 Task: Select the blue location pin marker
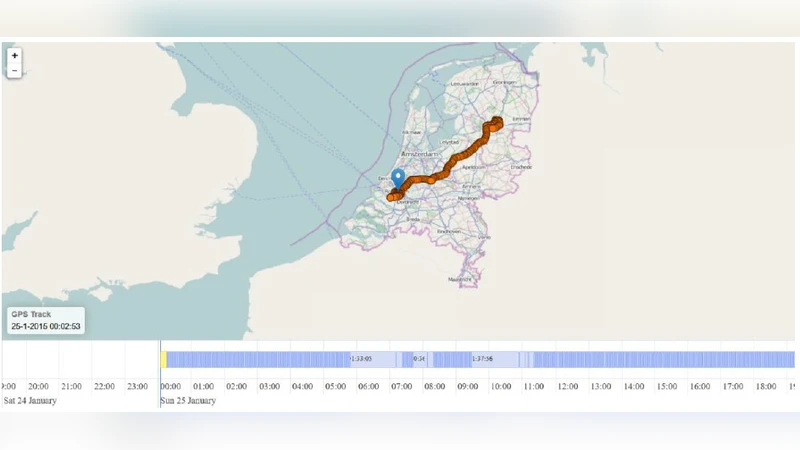point(398,178)
